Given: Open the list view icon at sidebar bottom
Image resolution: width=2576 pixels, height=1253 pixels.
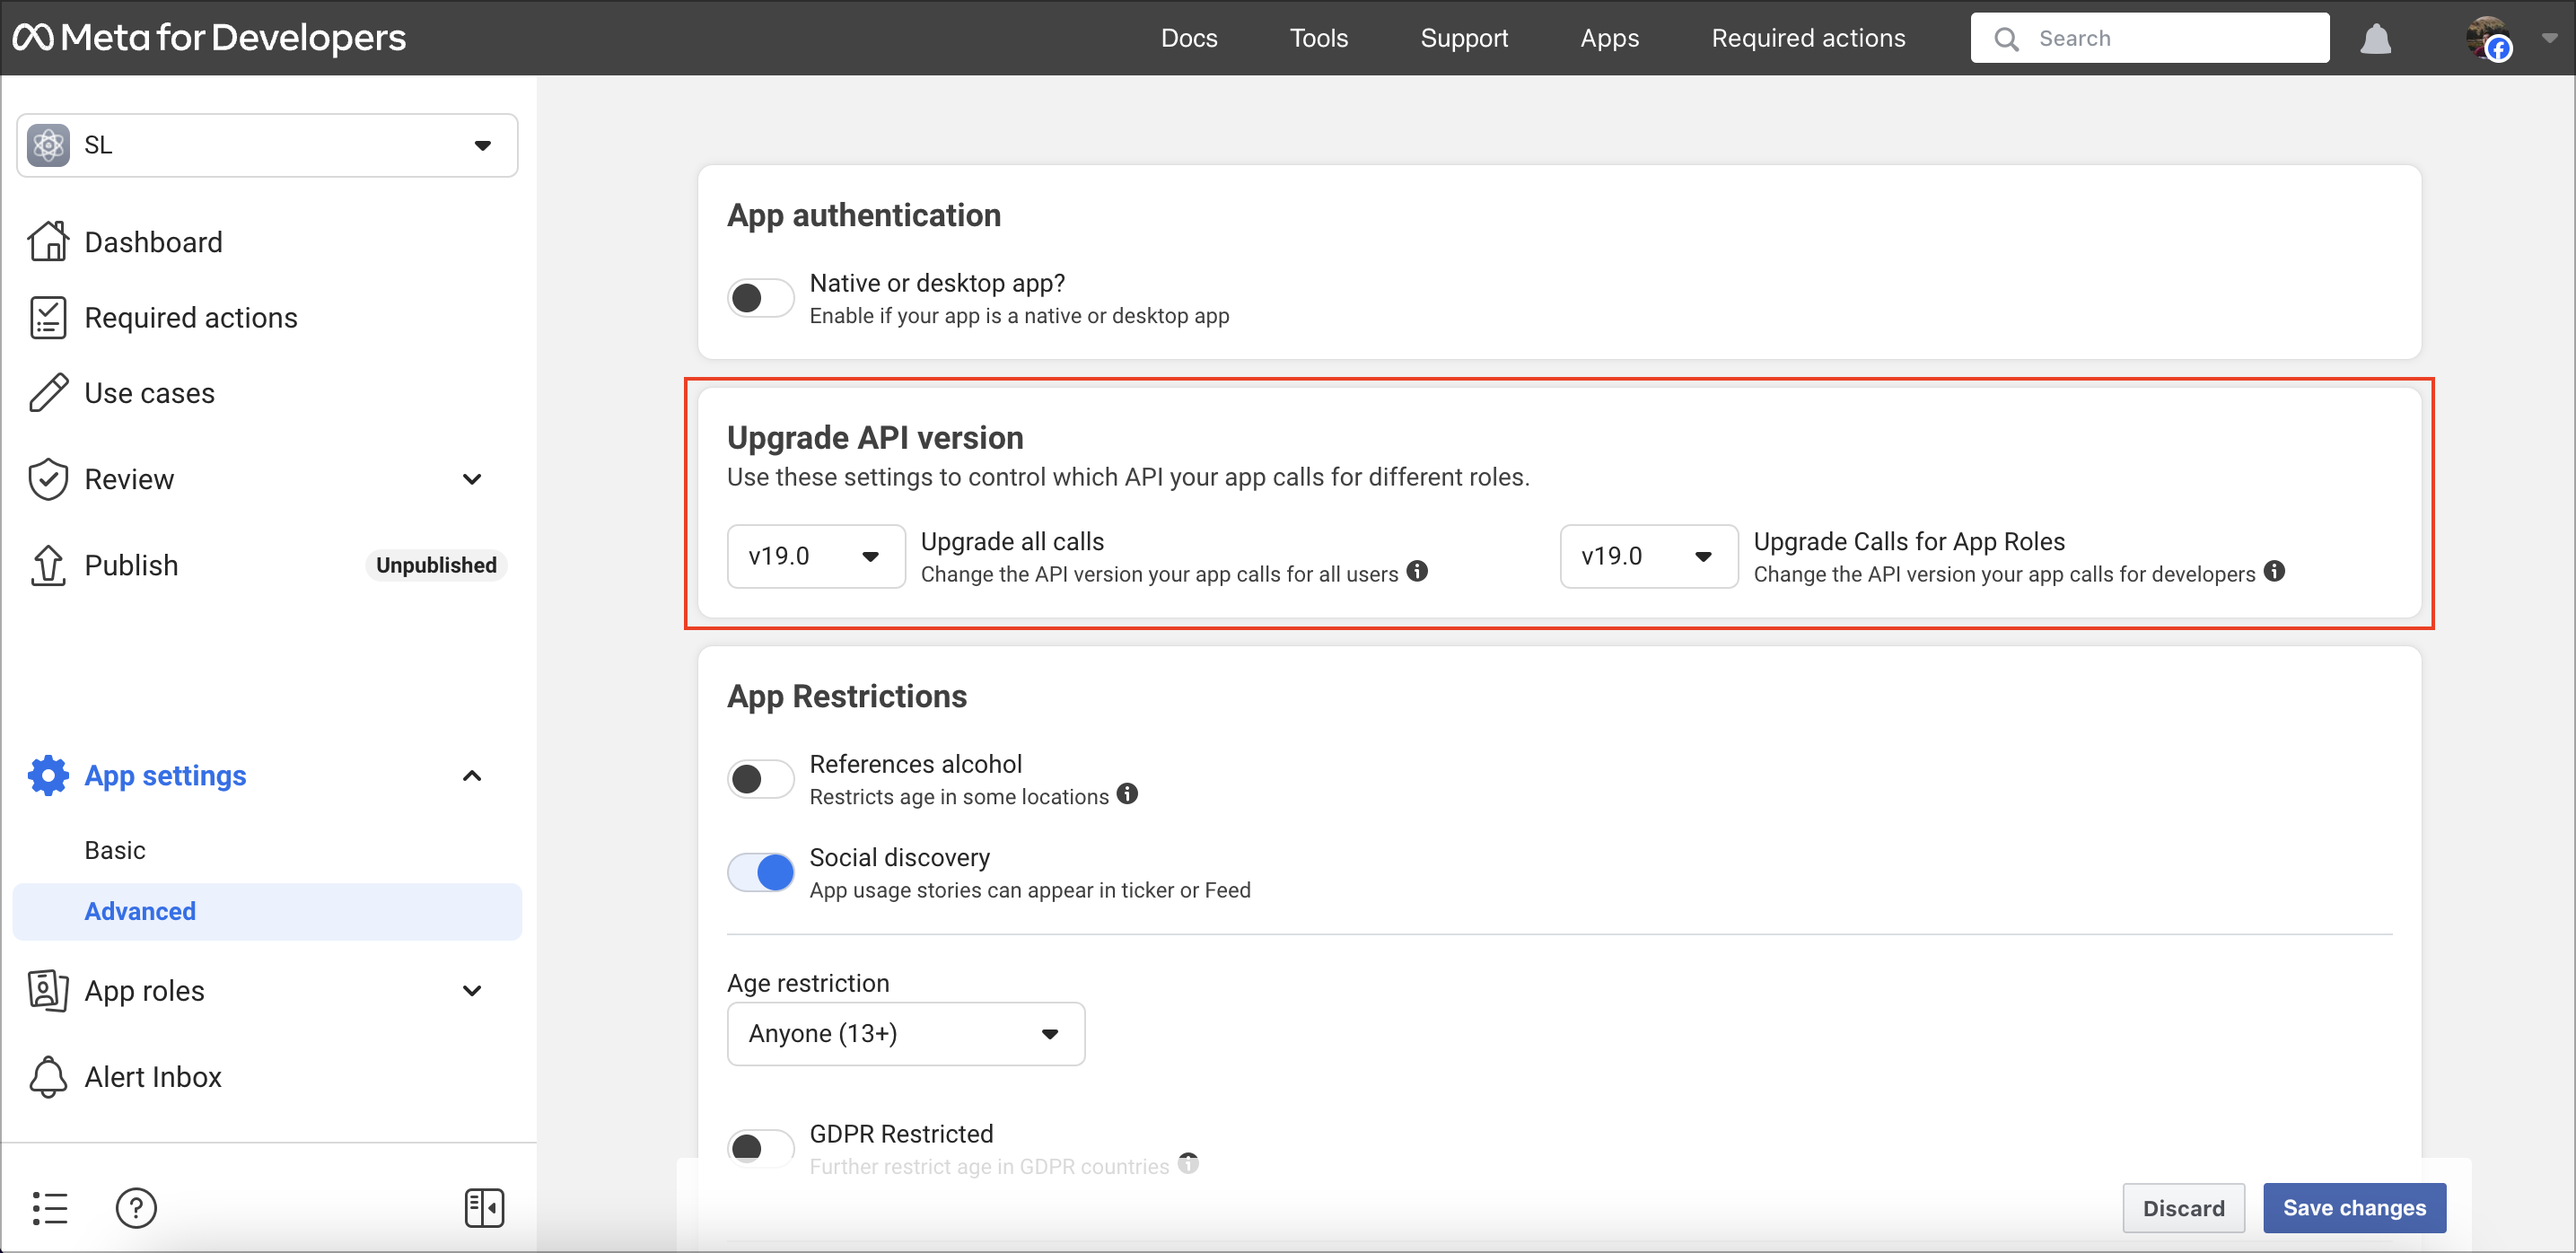Looking at the screenshot, I should click(x=50, y=1207).
